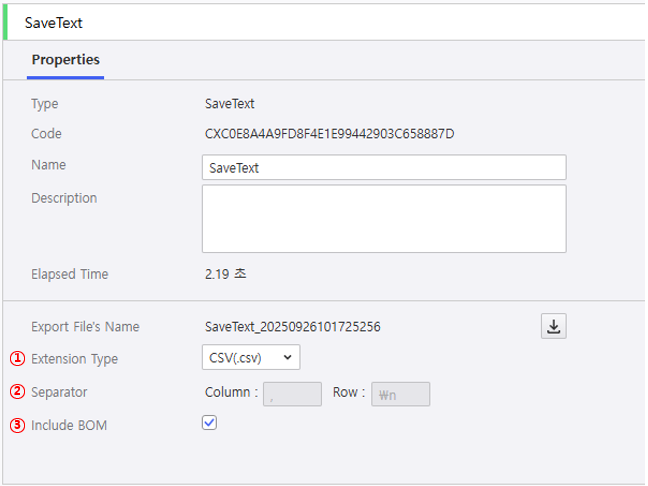648x486 pixels.
Task: Click the export file name SaveText_20250926101725256
Action: tap(292, 327)
